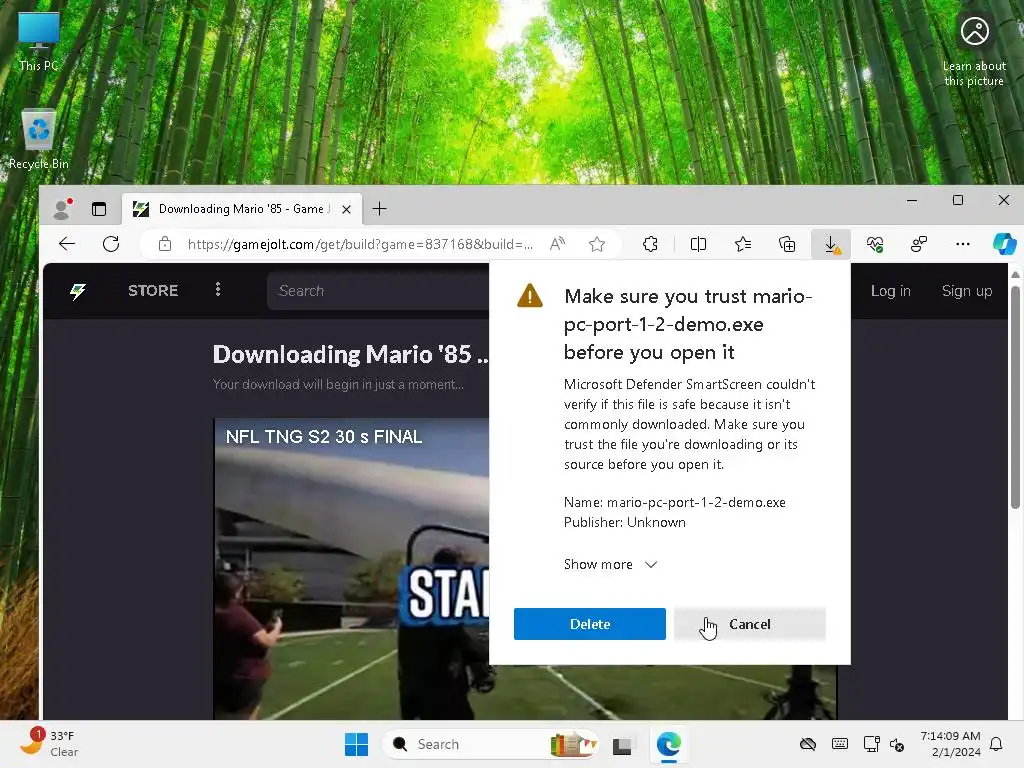Click 'Downloading Mario '85' page heading
The image size is (1024, 768).
350,354
